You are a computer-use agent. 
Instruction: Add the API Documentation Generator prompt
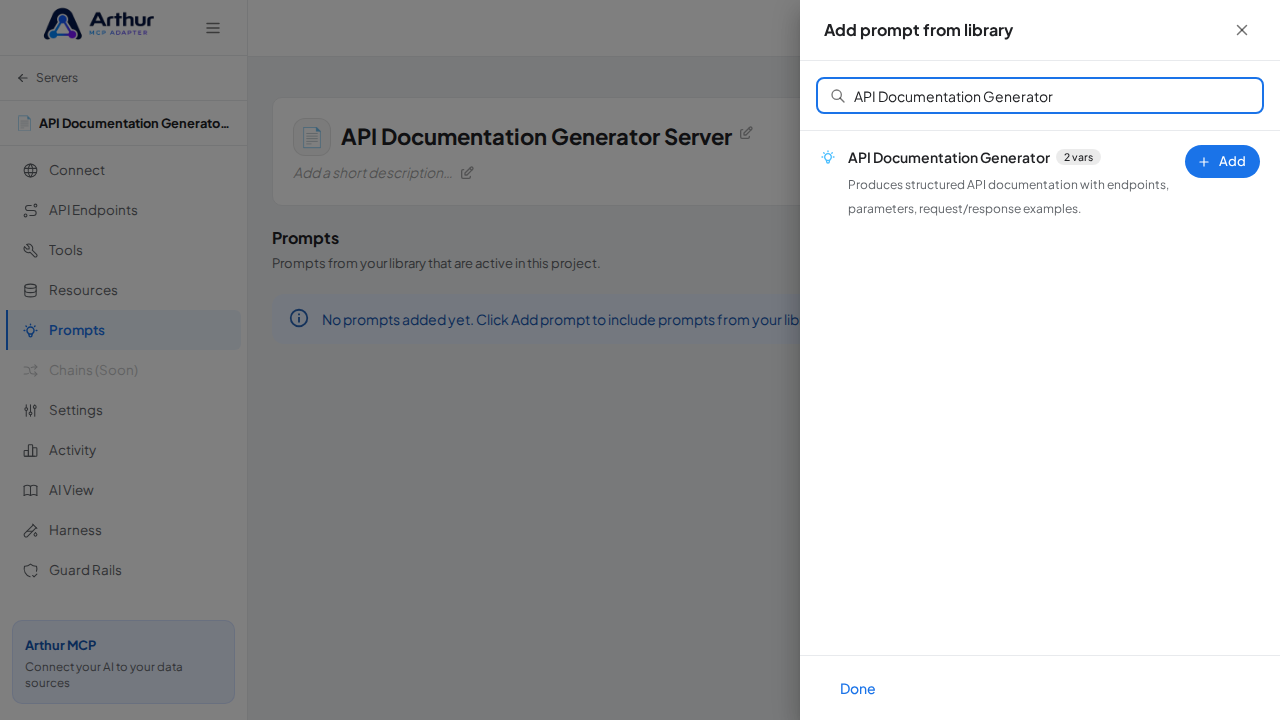(1222, 161)
